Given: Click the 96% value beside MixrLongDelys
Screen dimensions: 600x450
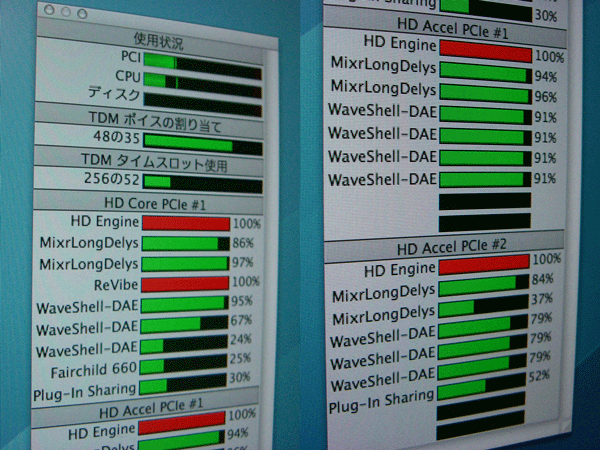Looking at the screenshot, I should [546, 97].
